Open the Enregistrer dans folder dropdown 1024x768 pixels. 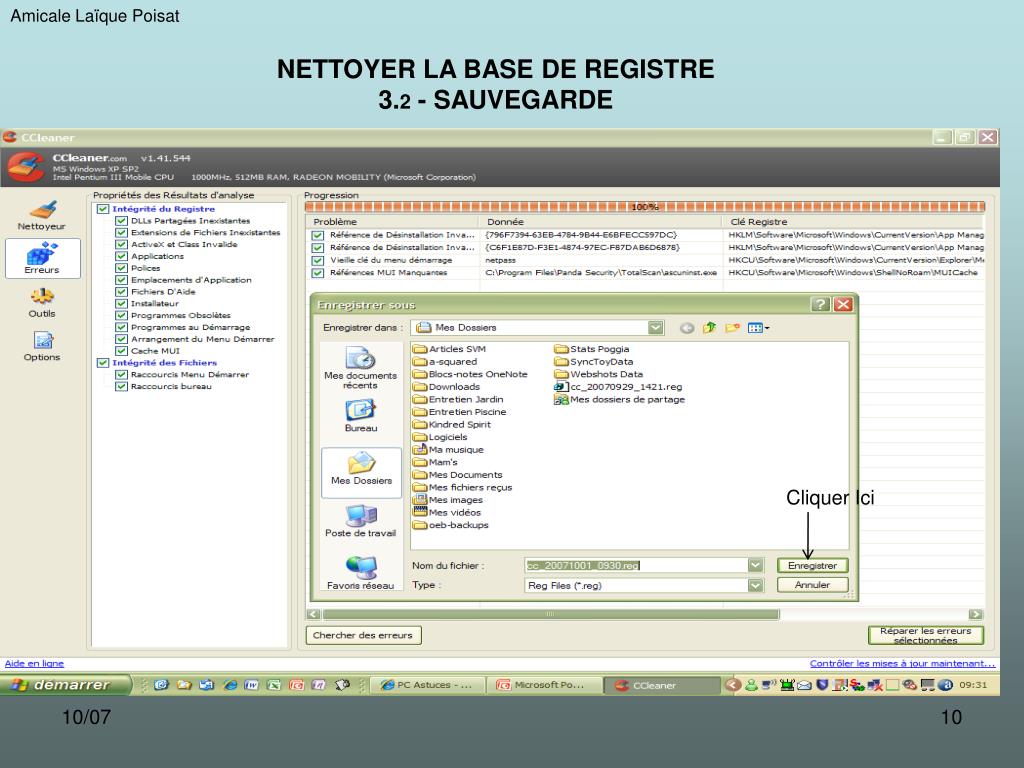point(656,328)
